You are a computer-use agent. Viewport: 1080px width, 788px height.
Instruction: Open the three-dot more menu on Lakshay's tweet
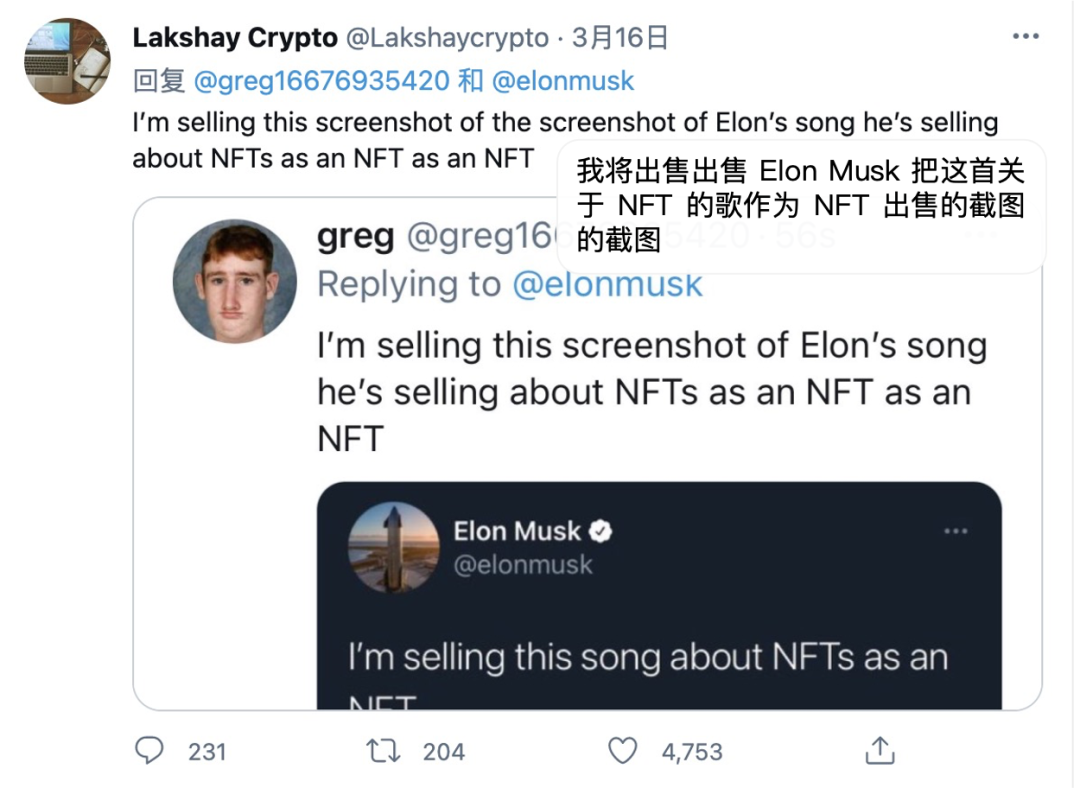click(1026, 37)
